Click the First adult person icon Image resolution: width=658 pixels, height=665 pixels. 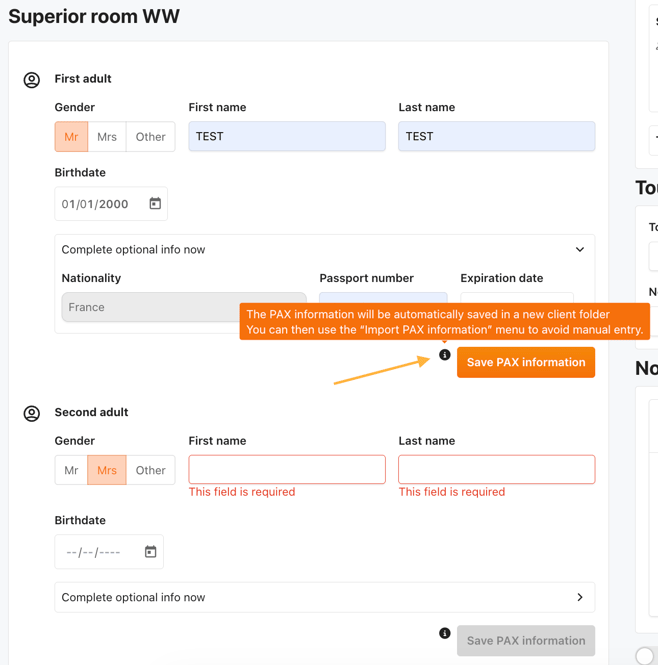(x=32, y=80)
